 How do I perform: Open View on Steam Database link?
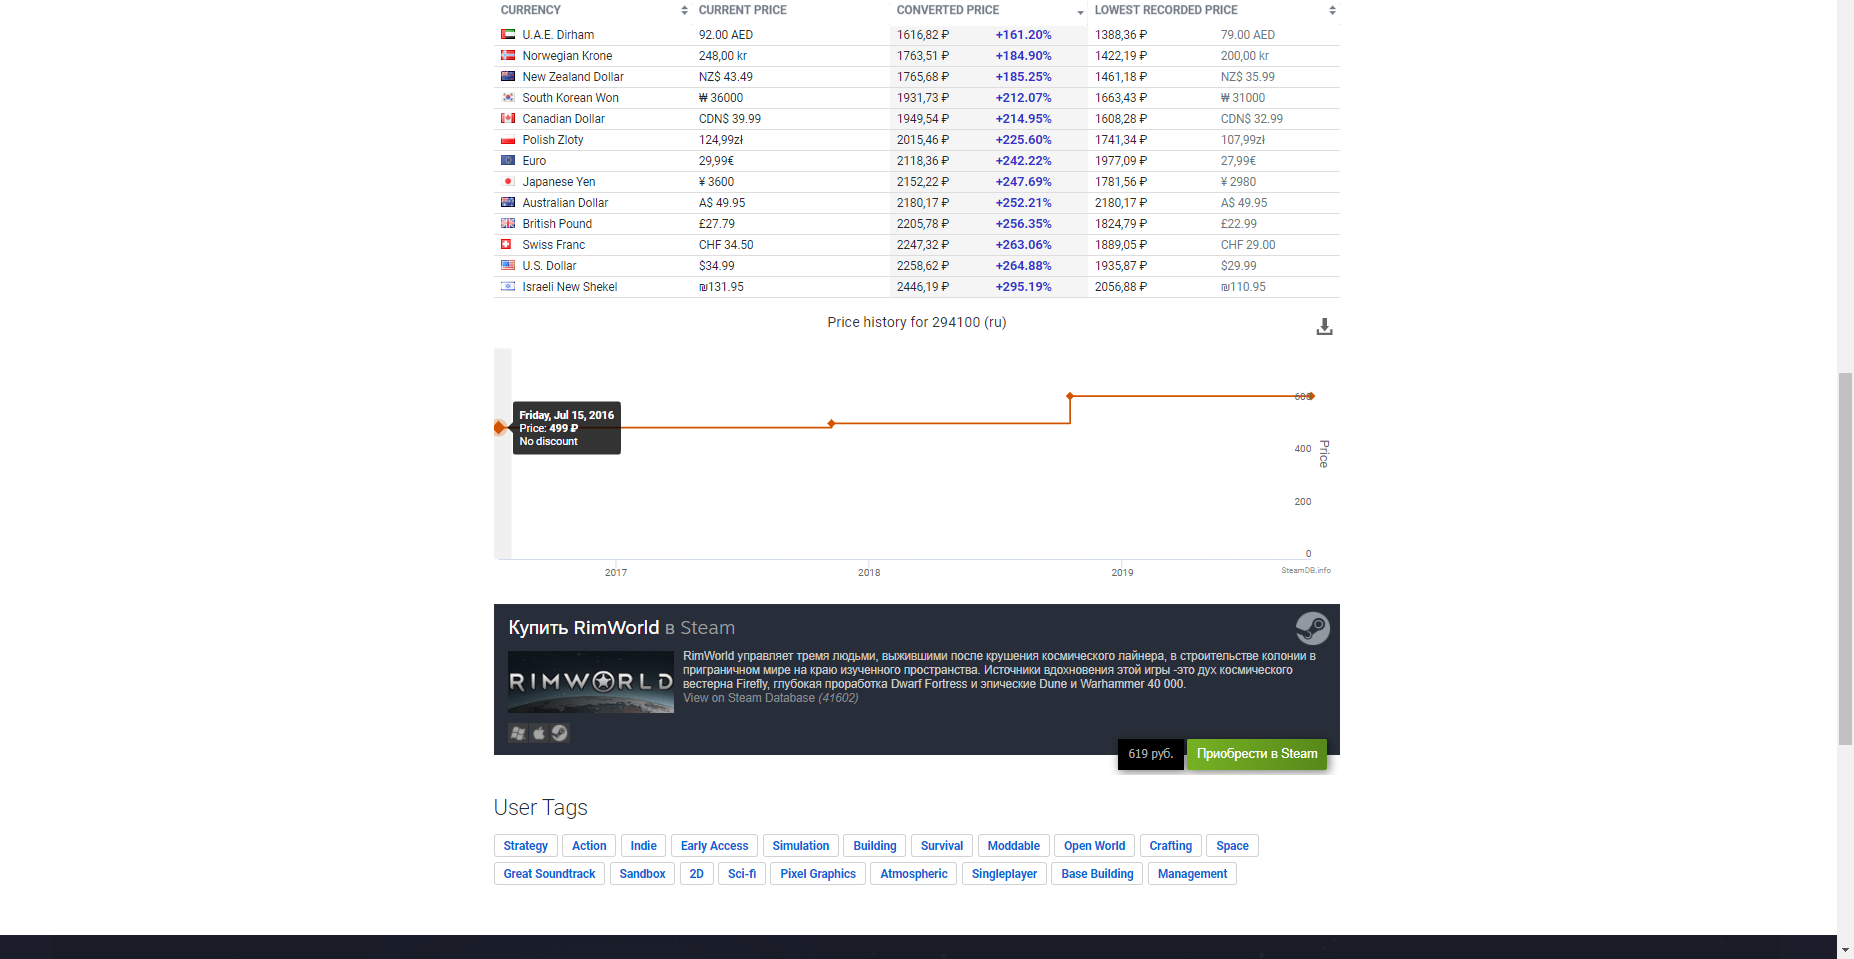(770, 698)
